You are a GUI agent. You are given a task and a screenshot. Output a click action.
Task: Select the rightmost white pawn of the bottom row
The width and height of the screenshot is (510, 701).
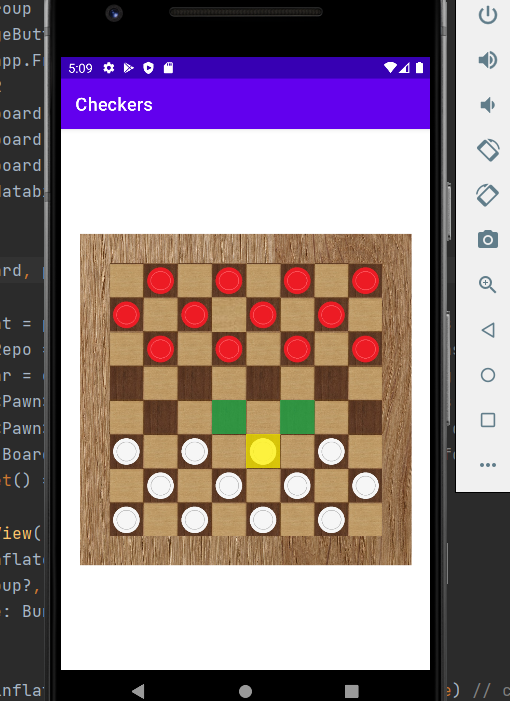331,520
